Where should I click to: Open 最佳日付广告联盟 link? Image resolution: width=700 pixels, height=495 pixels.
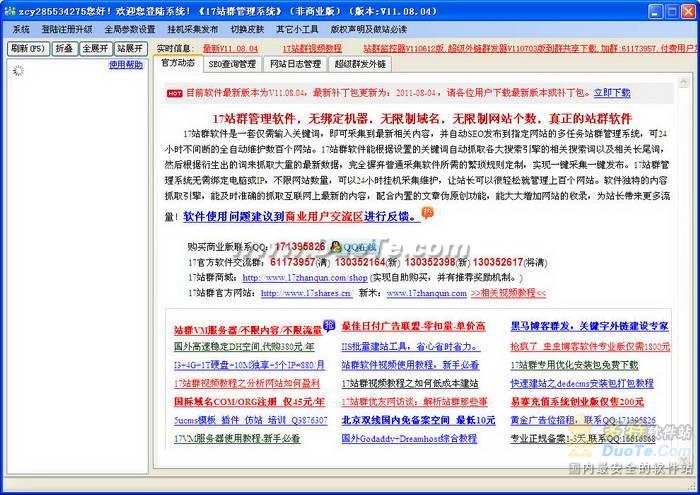pyautogui.click(x=413, y=326)
